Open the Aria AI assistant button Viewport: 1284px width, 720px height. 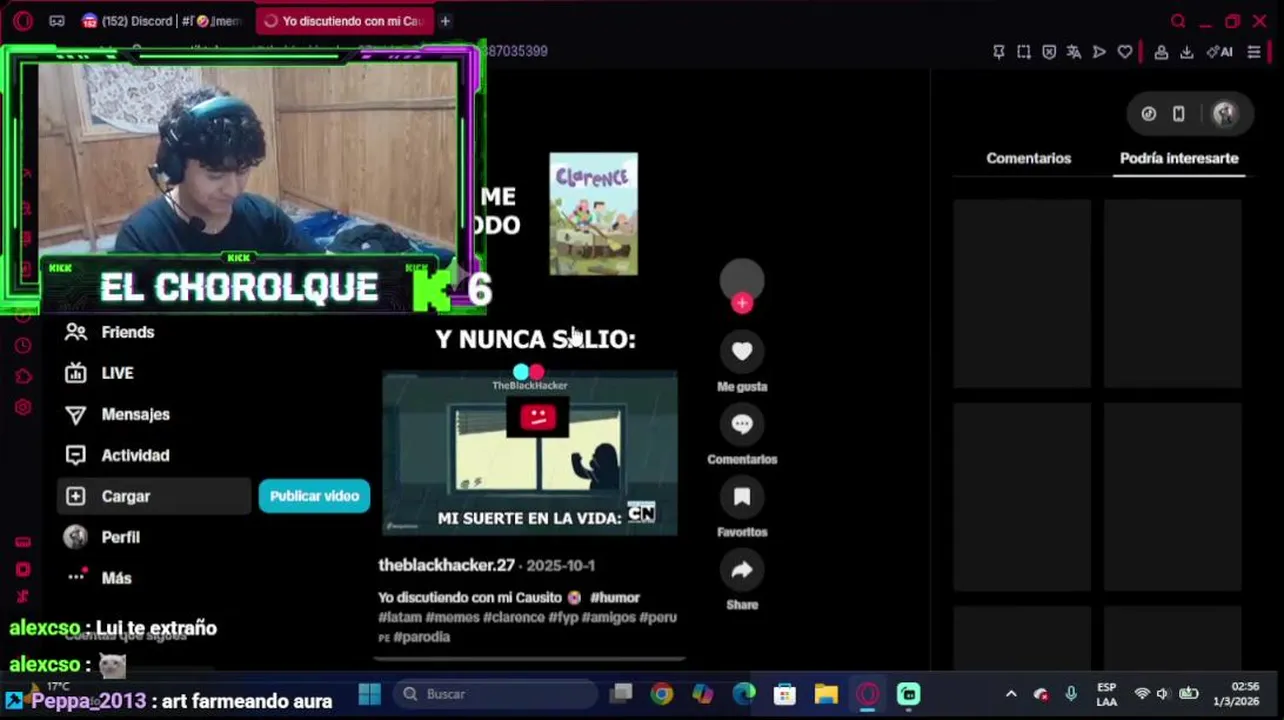1219,52
